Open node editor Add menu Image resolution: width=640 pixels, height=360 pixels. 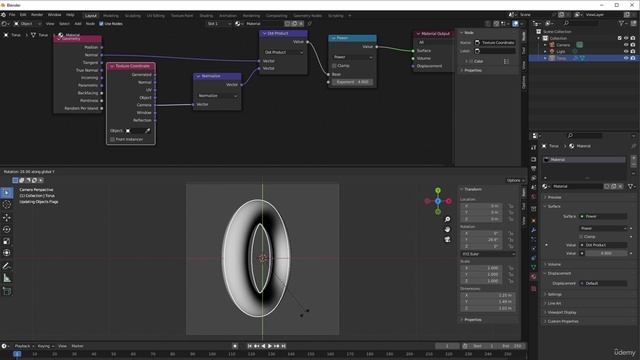78,24
